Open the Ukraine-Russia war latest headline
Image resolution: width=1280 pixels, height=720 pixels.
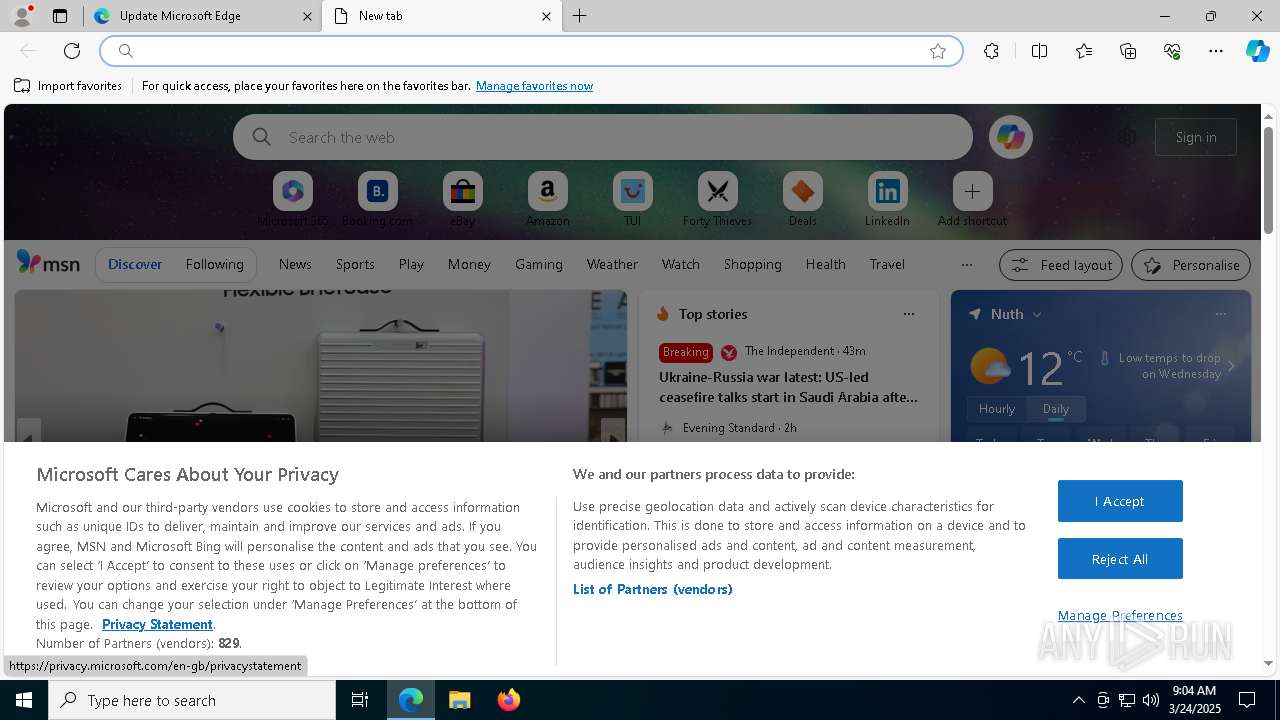(788, 387)
